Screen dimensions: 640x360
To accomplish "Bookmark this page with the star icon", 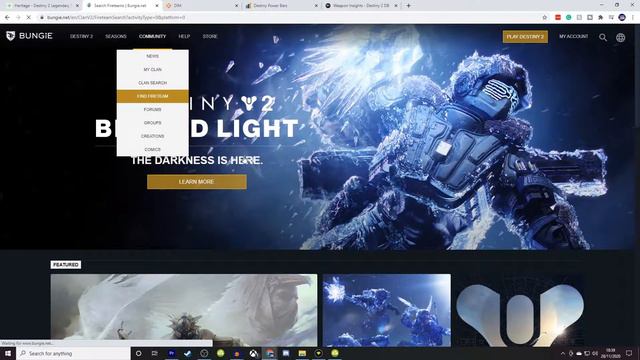I will pyautogui.click(x=544, y=18).
